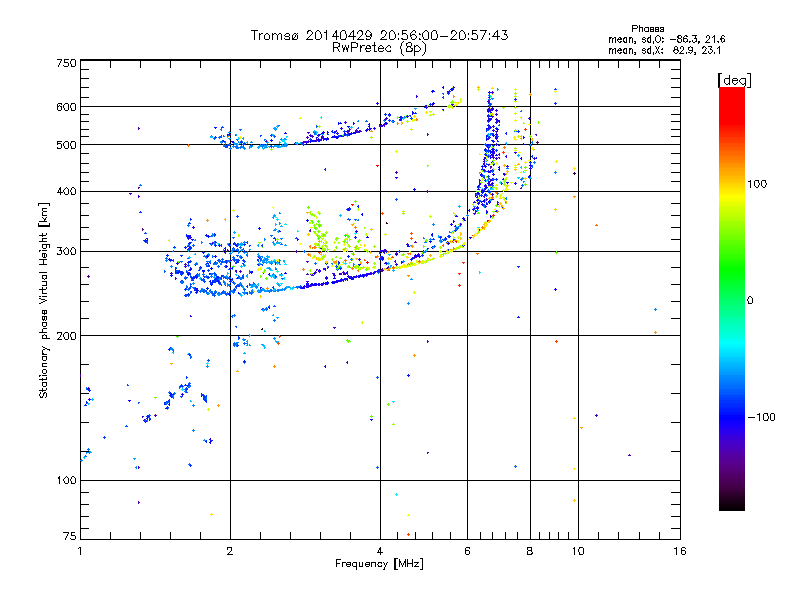Click the y-axis tick label '400'
Viewport: 800px width, 600px height.
[66, 191]
